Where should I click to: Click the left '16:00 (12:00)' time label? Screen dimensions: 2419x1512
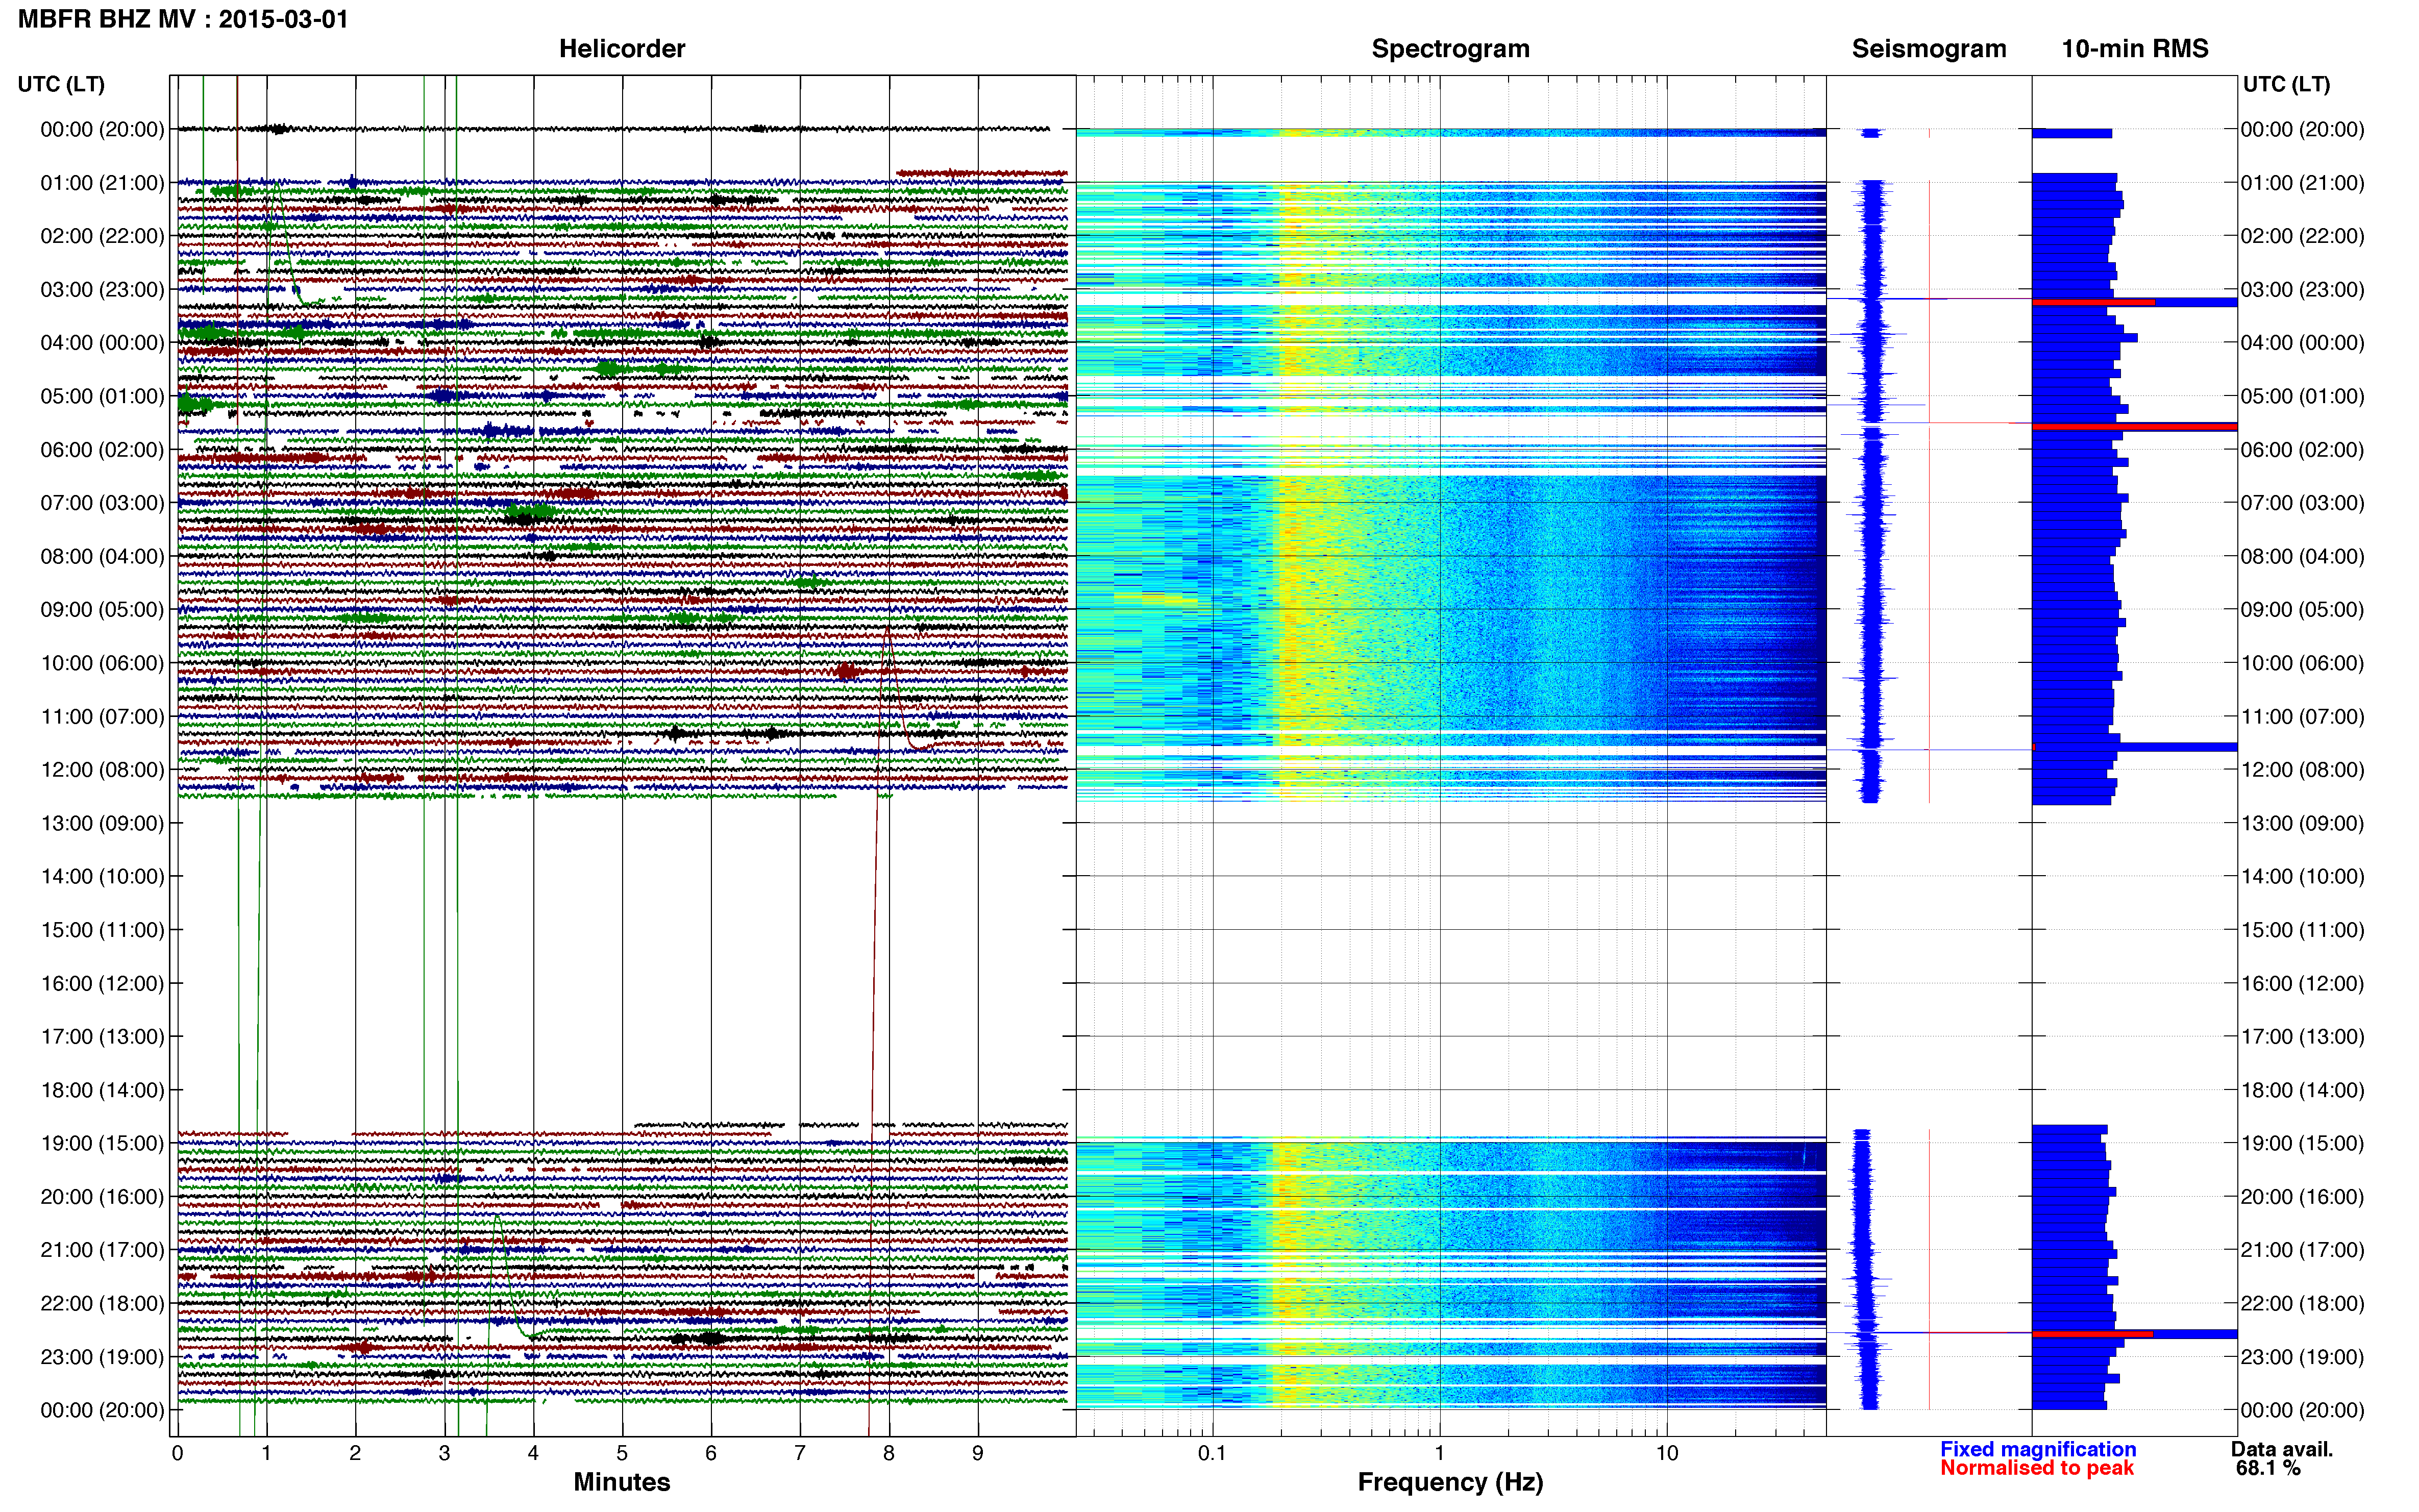[102, 983]
